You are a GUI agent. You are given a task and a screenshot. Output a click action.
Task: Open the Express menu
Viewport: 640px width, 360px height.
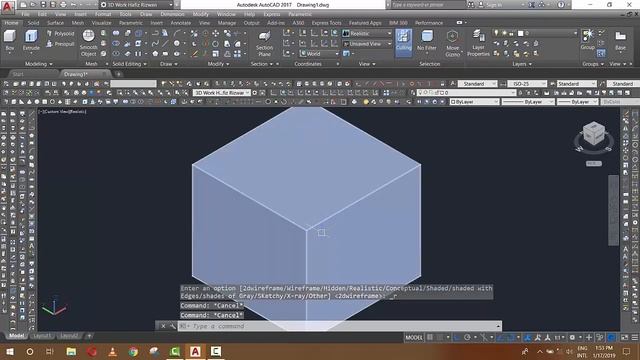[271, 14]
